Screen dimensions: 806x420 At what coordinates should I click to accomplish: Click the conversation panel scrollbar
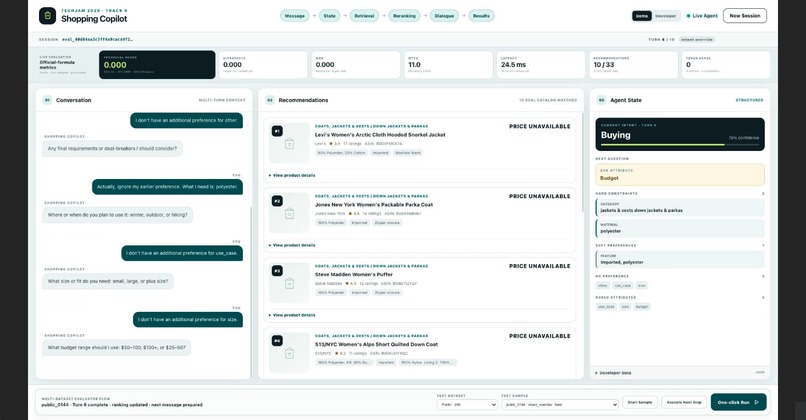(250, 293)
